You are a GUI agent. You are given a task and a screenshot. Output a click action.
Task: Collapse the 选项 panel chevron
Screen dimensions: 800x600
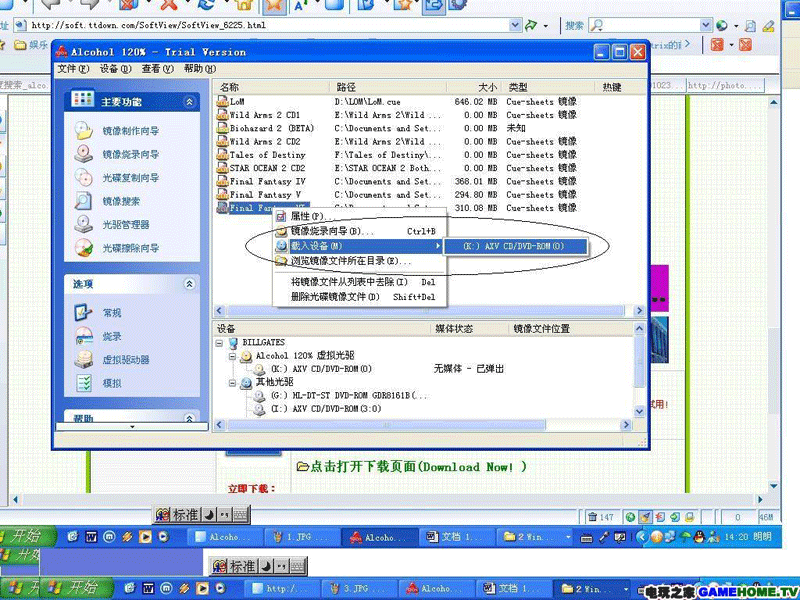click(189, 284)
